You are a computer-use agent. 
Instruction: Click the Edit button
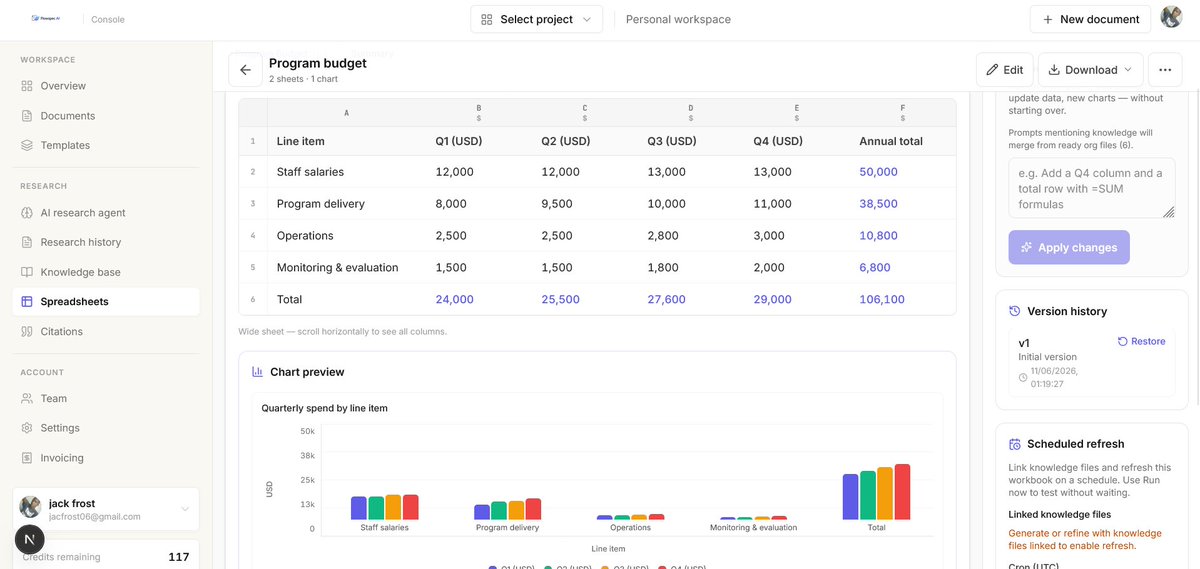1005,70
